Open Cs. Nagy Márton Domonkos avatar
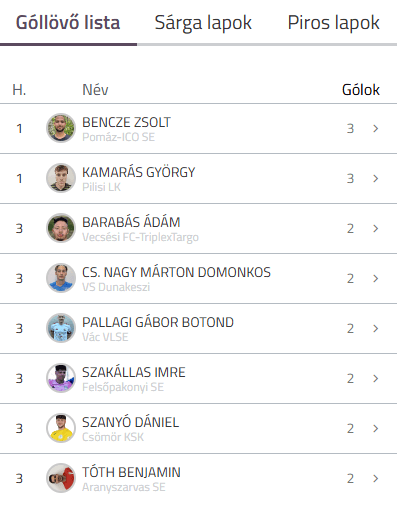This screenshot has width=399, height=506. (x=61, y=278)
